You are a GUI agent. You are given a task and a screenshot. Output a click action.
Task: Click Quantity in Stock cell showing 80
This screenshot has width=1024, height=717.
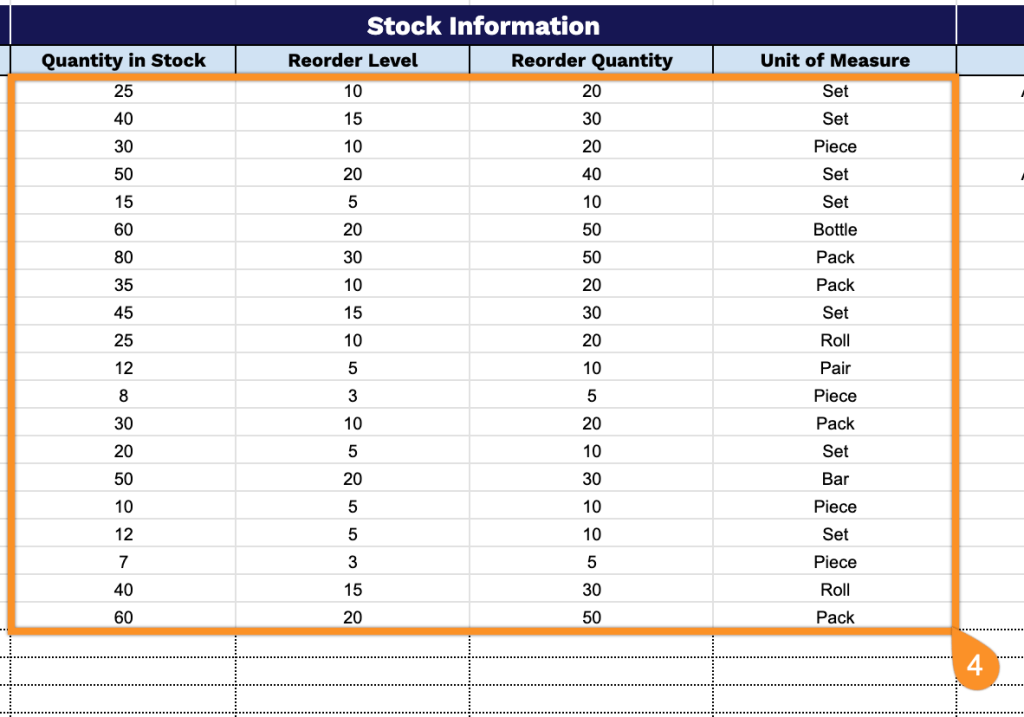point(123,257)
